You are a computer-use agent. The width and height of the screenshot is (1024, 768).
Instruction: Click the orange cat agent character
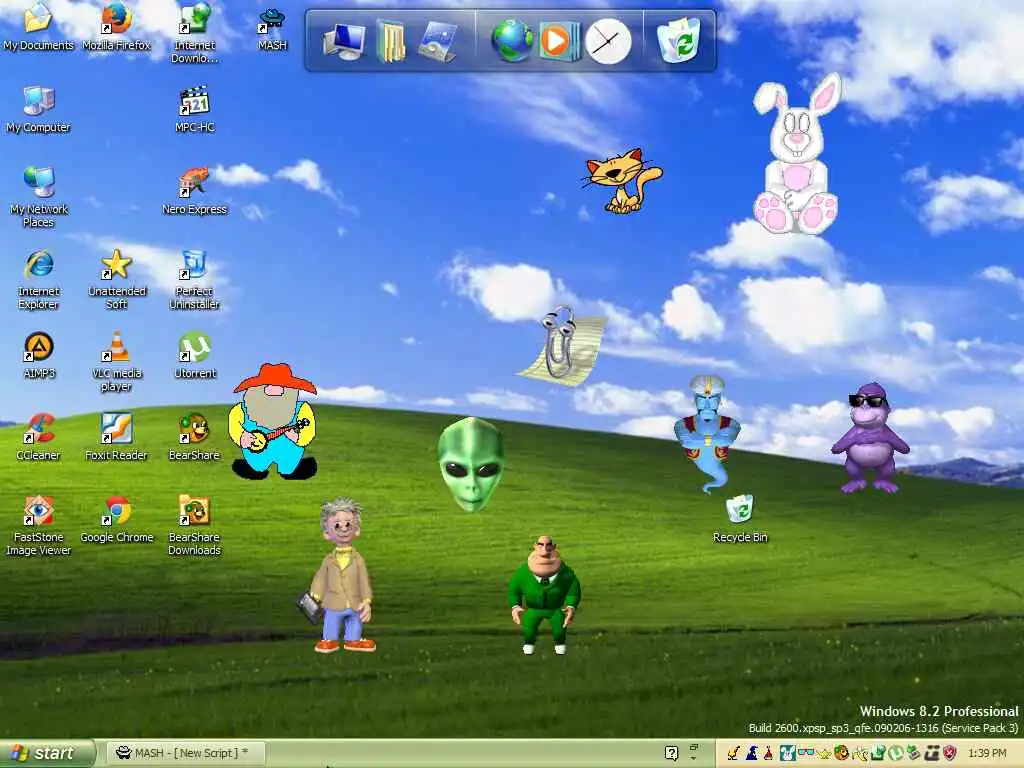click(x=622, y=181)
